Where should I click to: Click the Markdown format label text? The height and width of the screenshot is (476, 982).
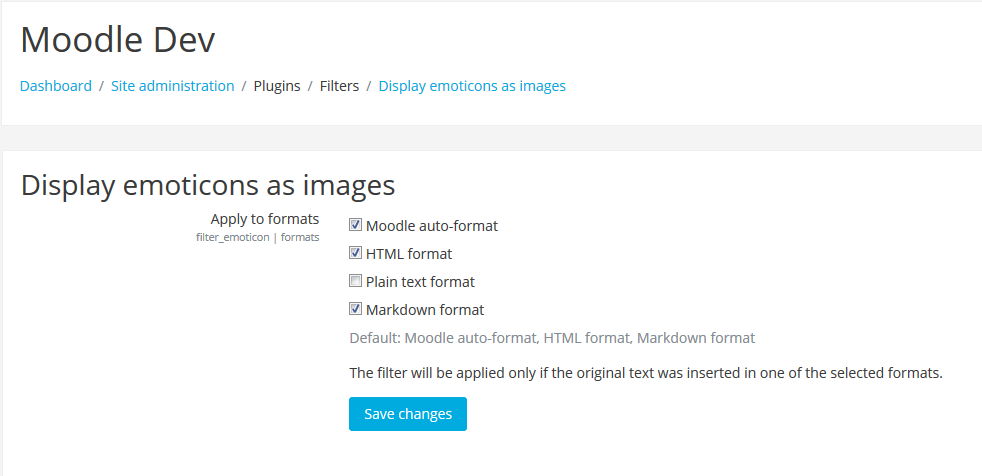(x=425, y=310)
